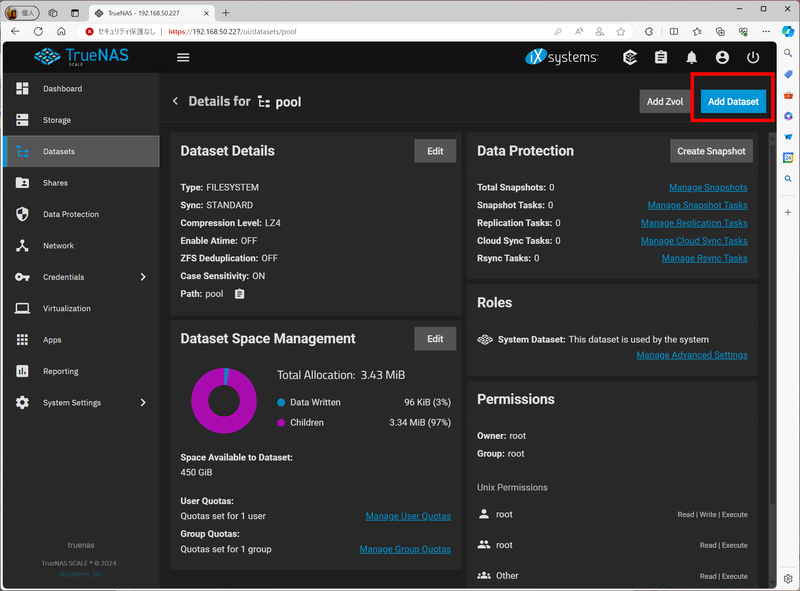Open Manage Cloud Sync Tasks link
This screenshot has width=800, height=591.
coord(694,240)
